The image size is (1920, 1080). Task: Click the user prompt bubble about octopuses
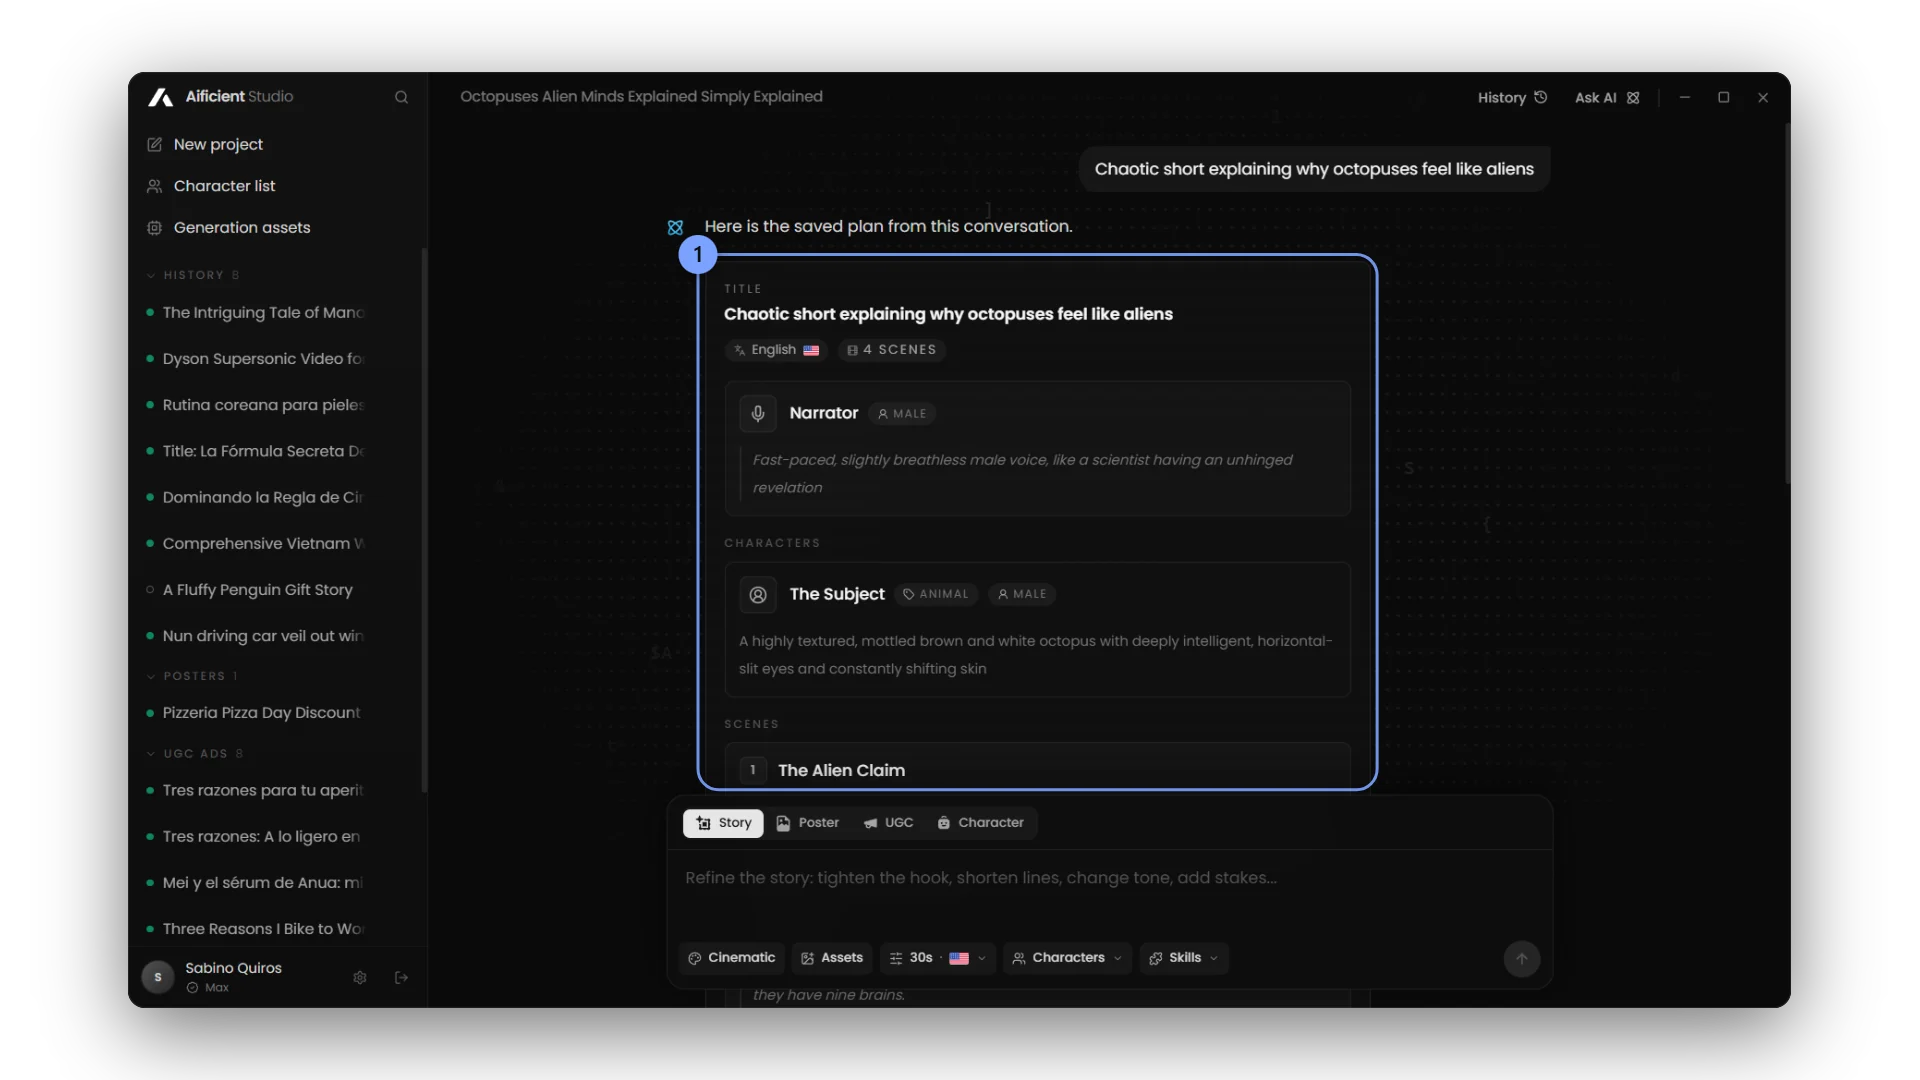pyautogui.click(x=1314, y=169)
